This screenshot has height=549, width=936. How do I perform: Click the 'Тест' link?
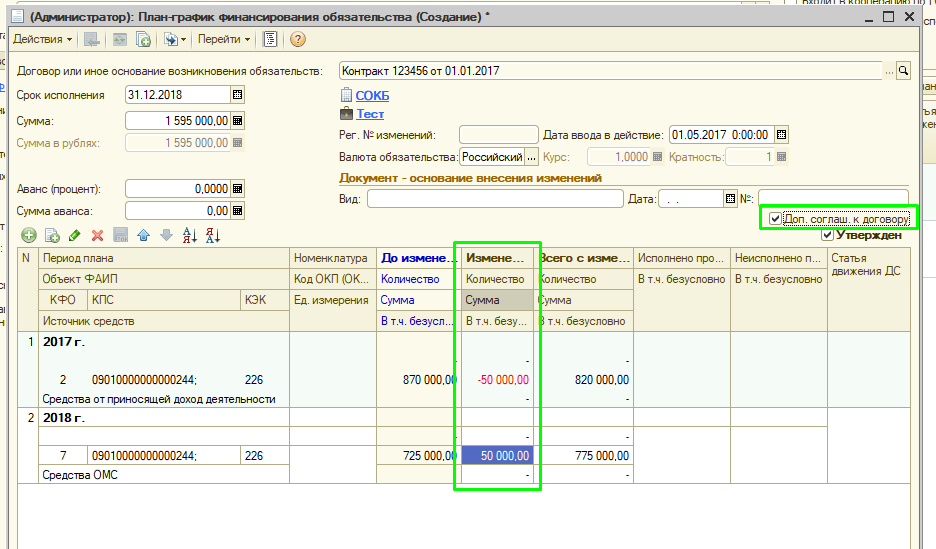tap(370, 114)
